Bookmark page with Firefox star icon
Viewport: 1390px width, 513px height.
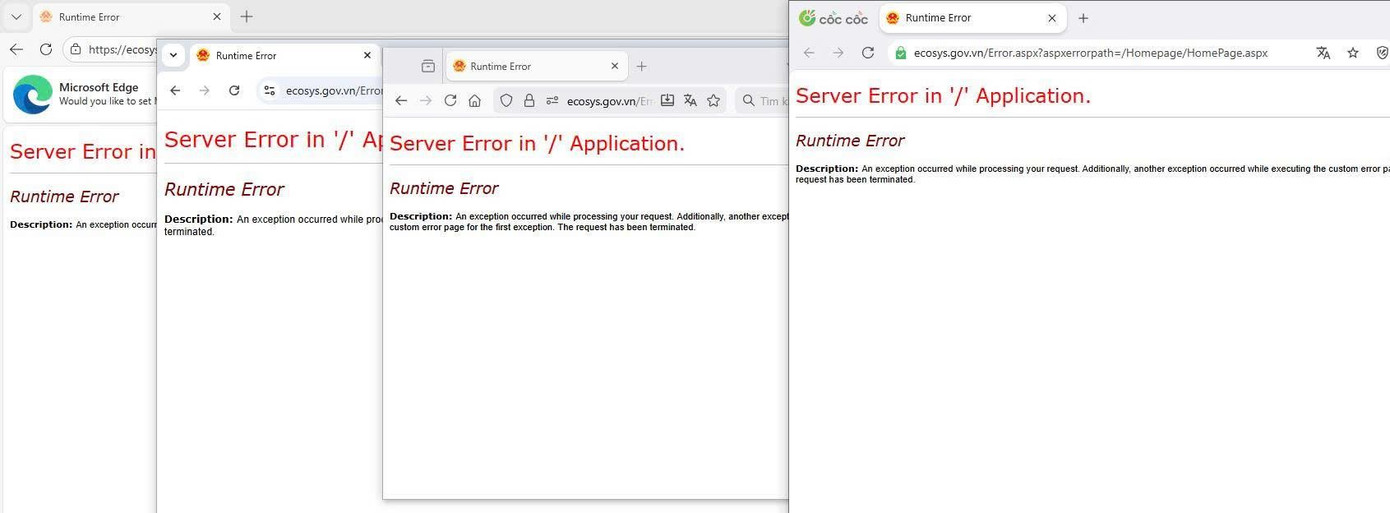click(x=713, y=101)
